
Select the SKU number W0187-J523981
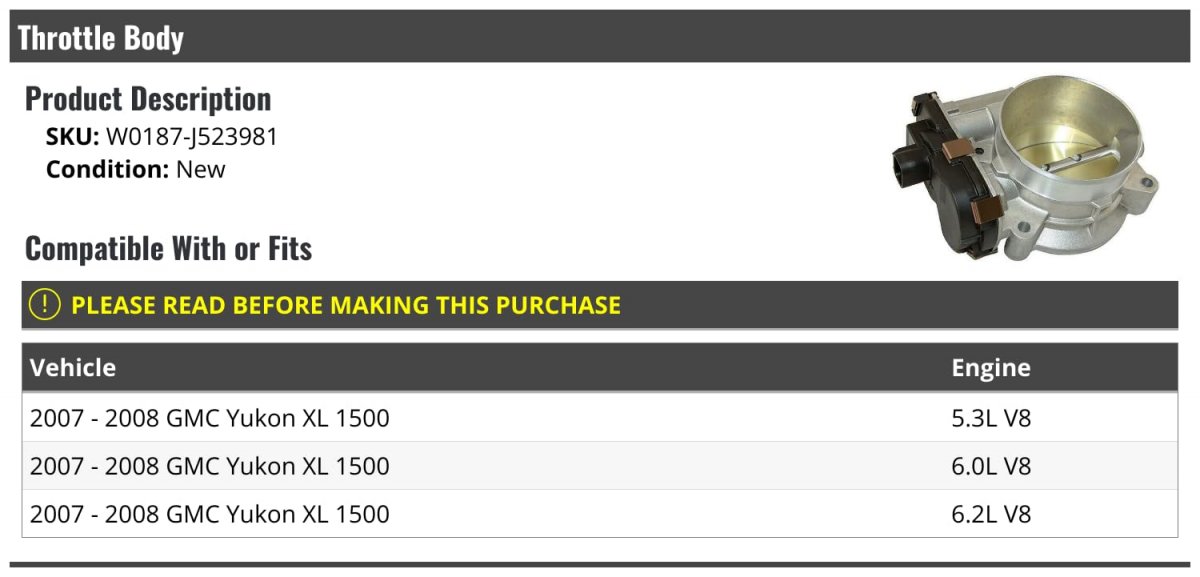(192, 137)
